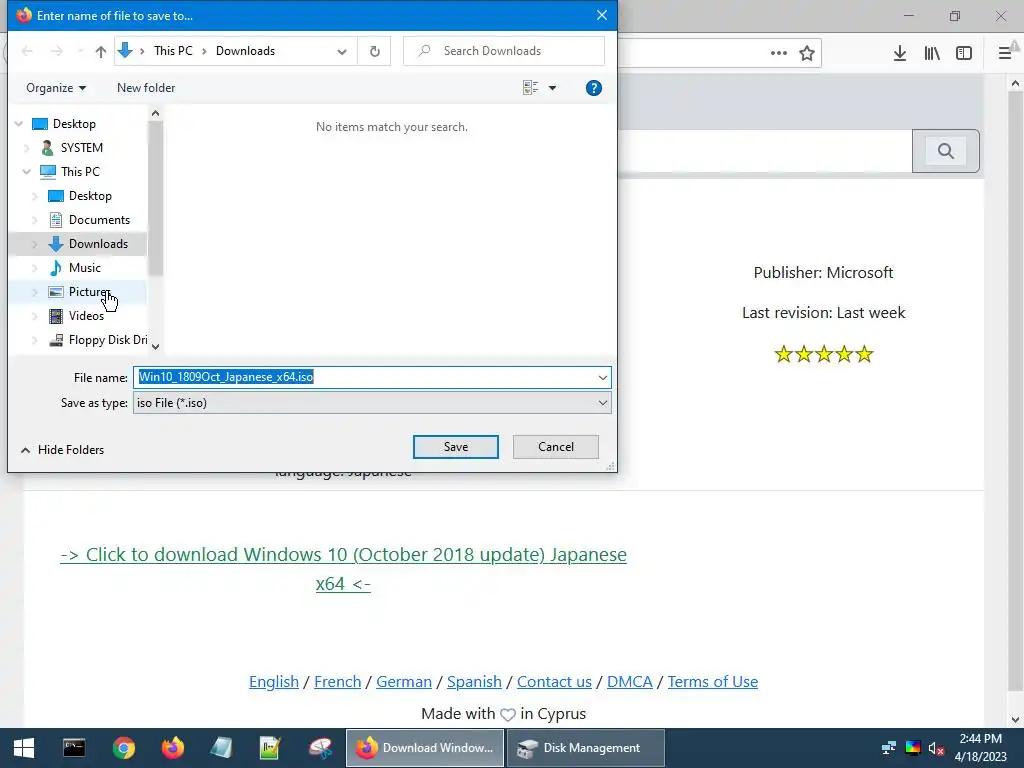Collapse the Desktop root tree node
The image size is (1024, 768).
pos(19,124)
